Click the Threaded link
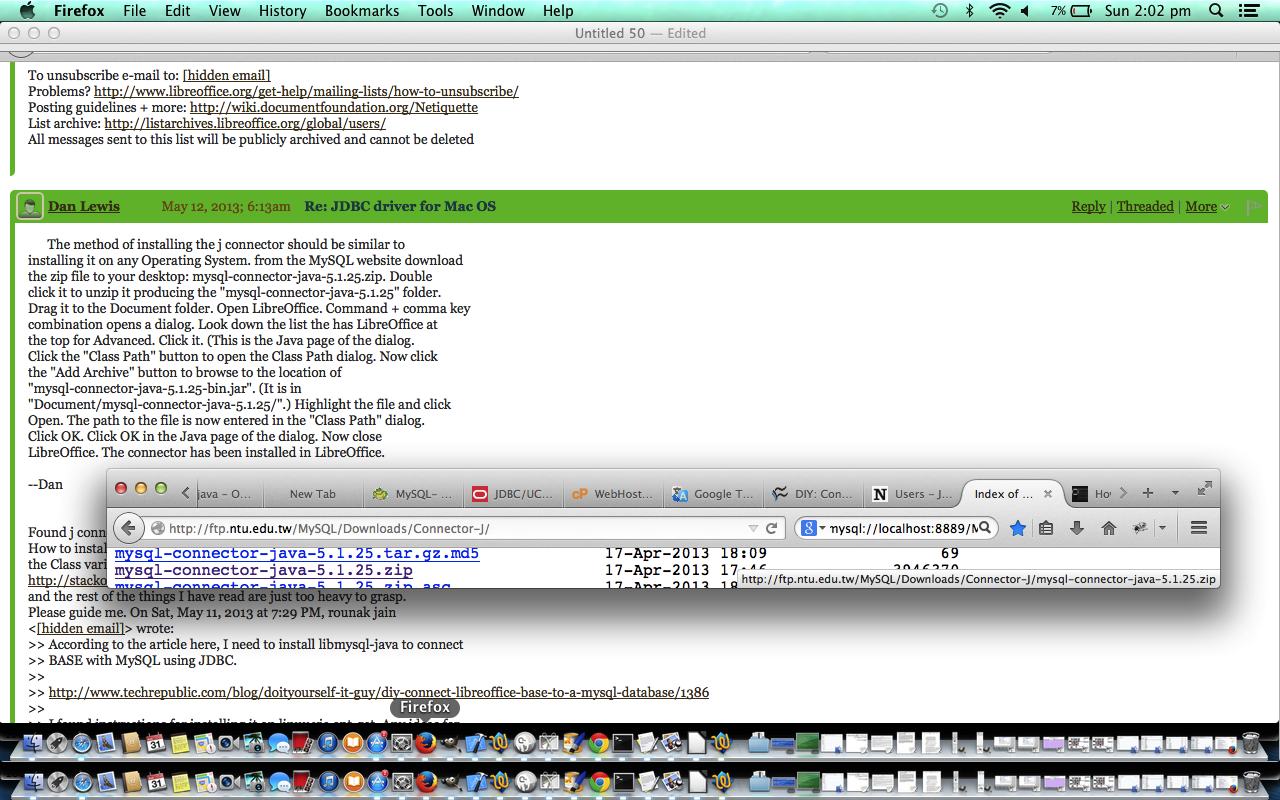The width and height of the screenshot is (1280, 800). 1145,207
